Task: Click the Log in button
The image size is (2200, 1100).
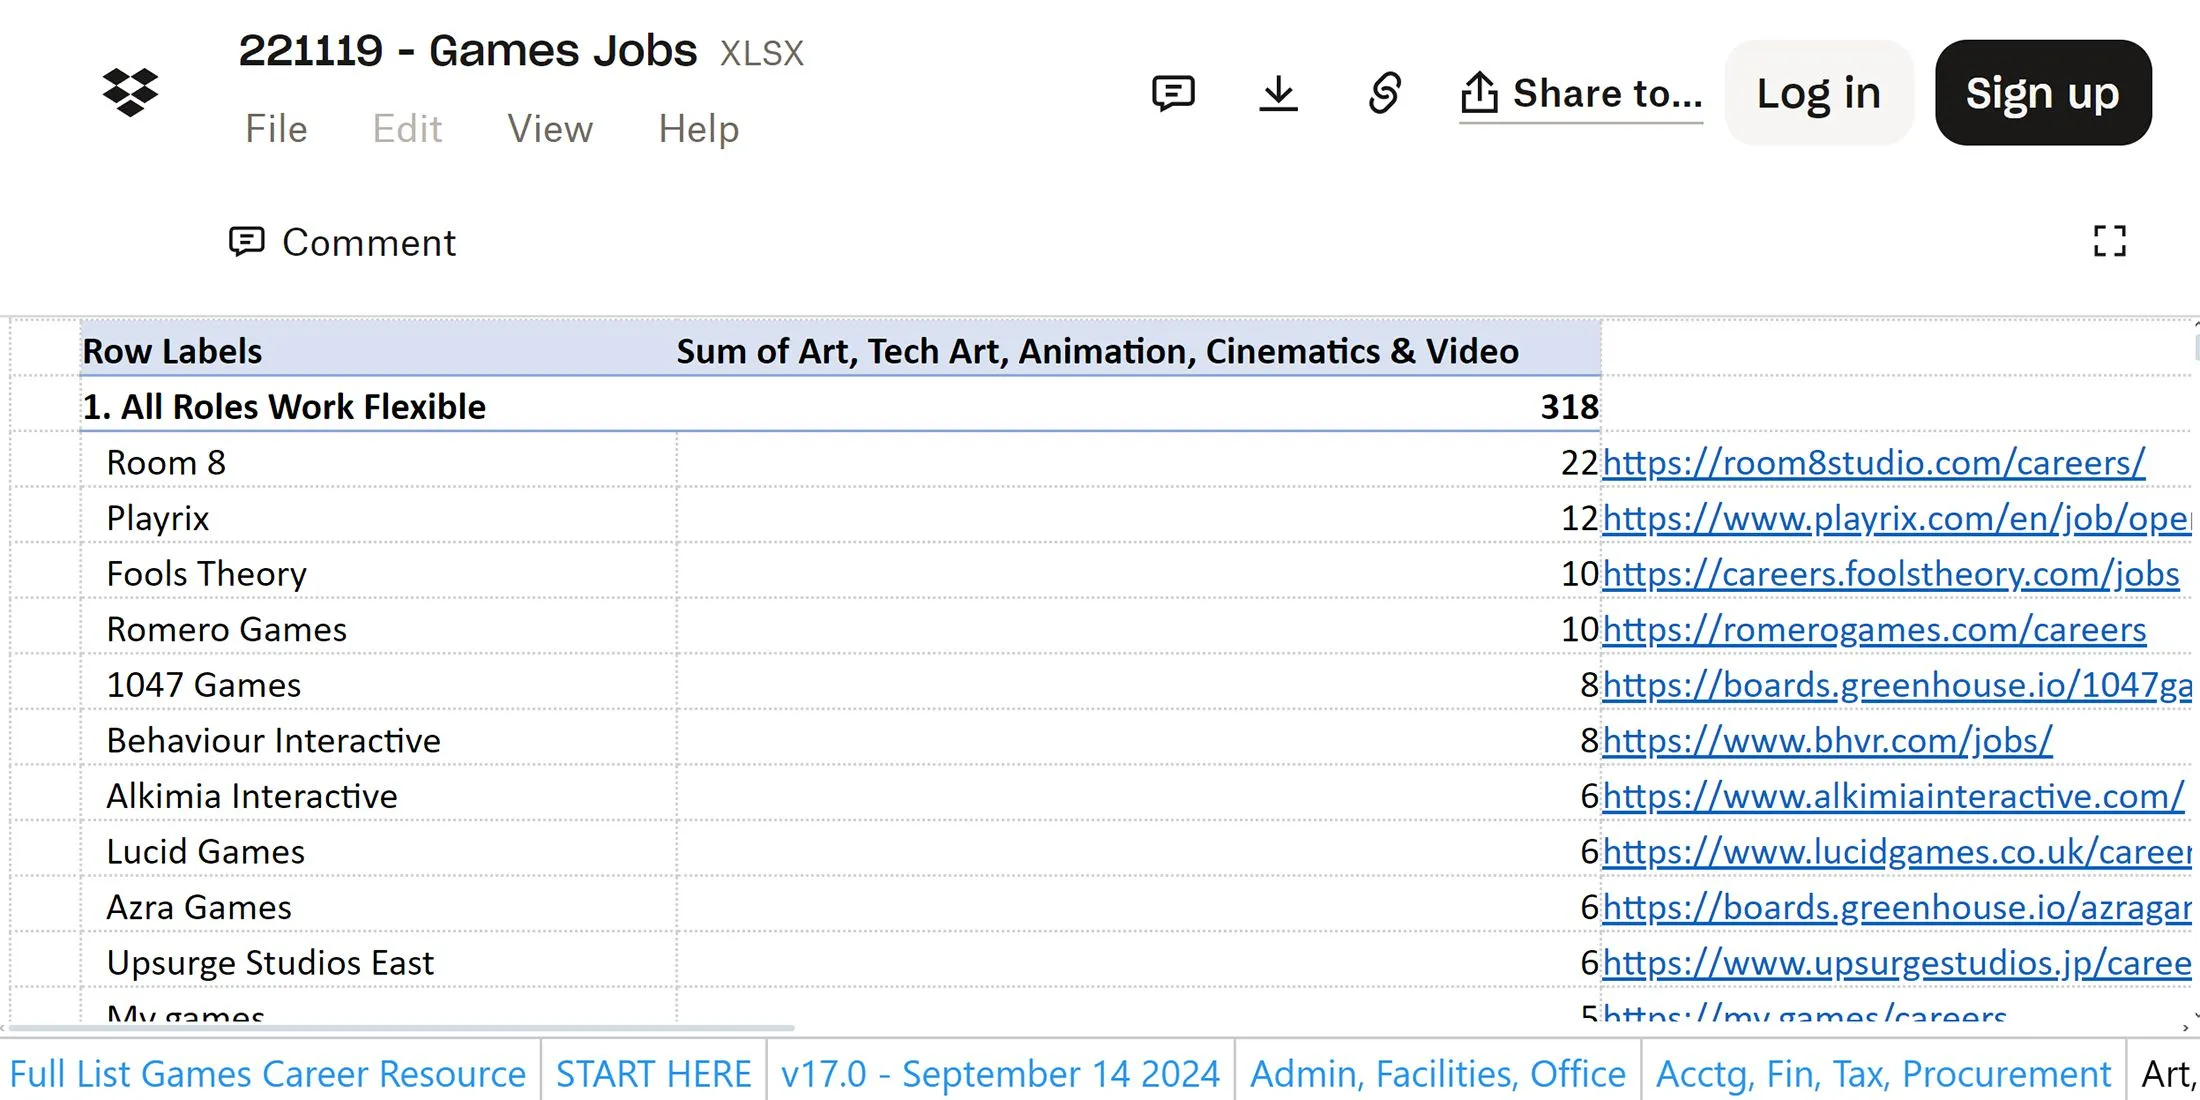Action: click(x=1819, y=93)
